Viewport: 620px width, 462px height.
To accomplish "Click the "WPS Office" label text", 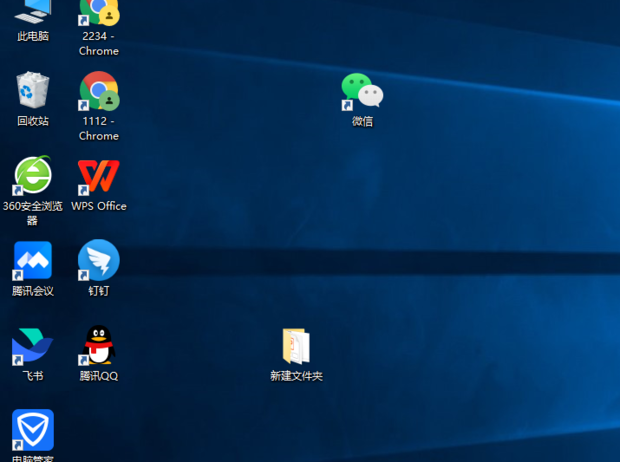I will pyautogui.click(x=99, y=206).
